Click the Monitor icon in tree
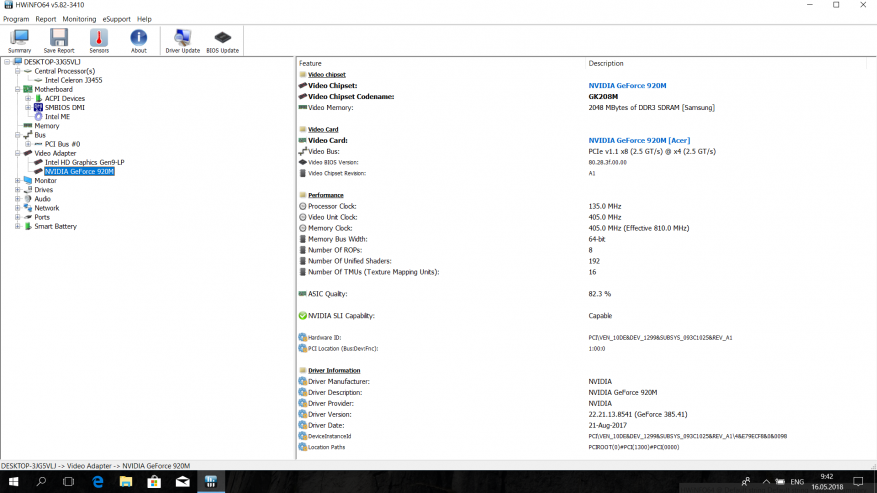The width and height of the screenshot is (877, 493). [x=28, y=181]
